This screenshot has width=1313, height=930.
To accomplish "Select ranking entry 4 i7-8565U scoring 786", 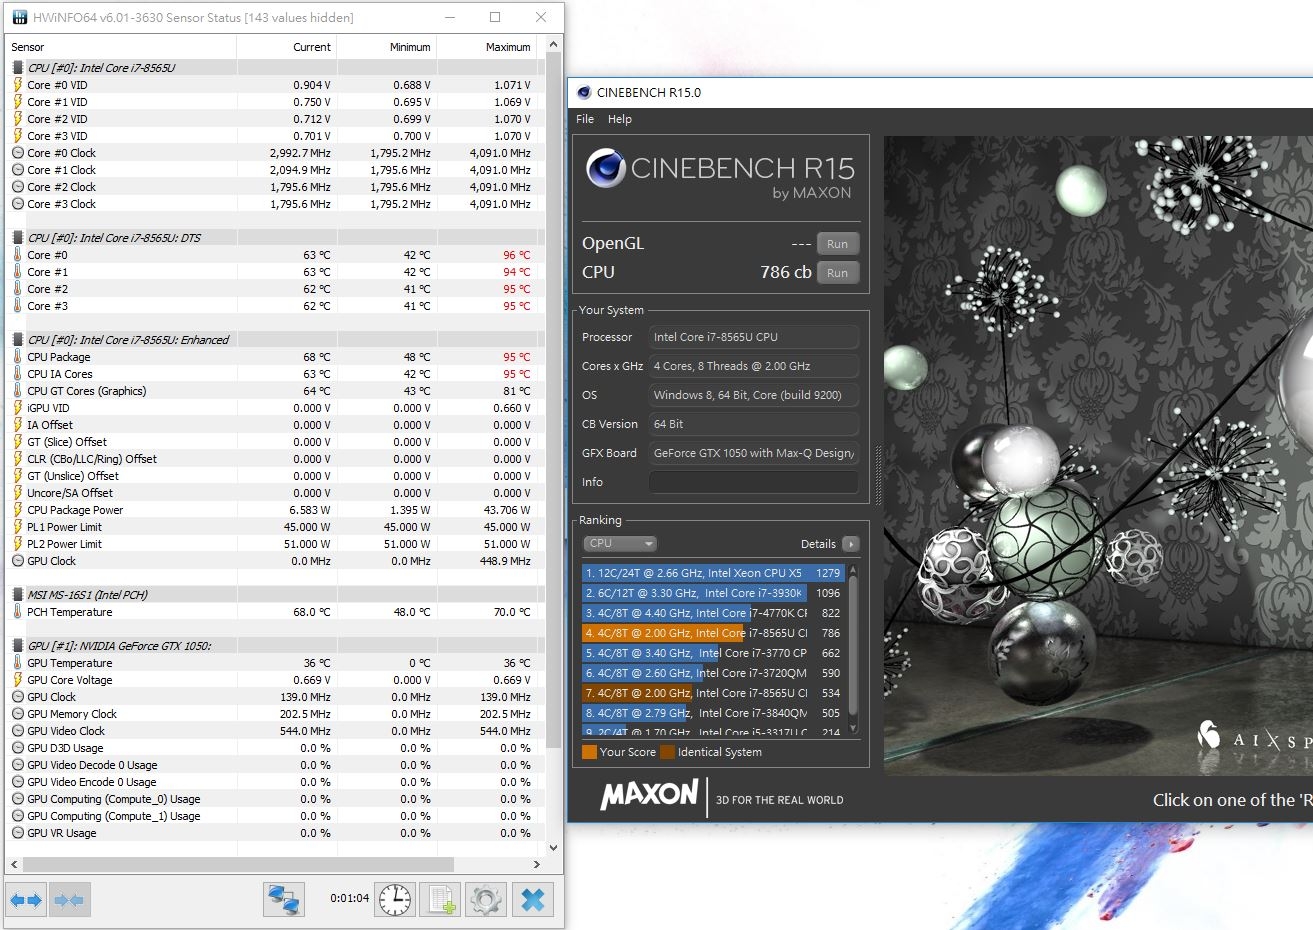I will click(x=713, y=633).
